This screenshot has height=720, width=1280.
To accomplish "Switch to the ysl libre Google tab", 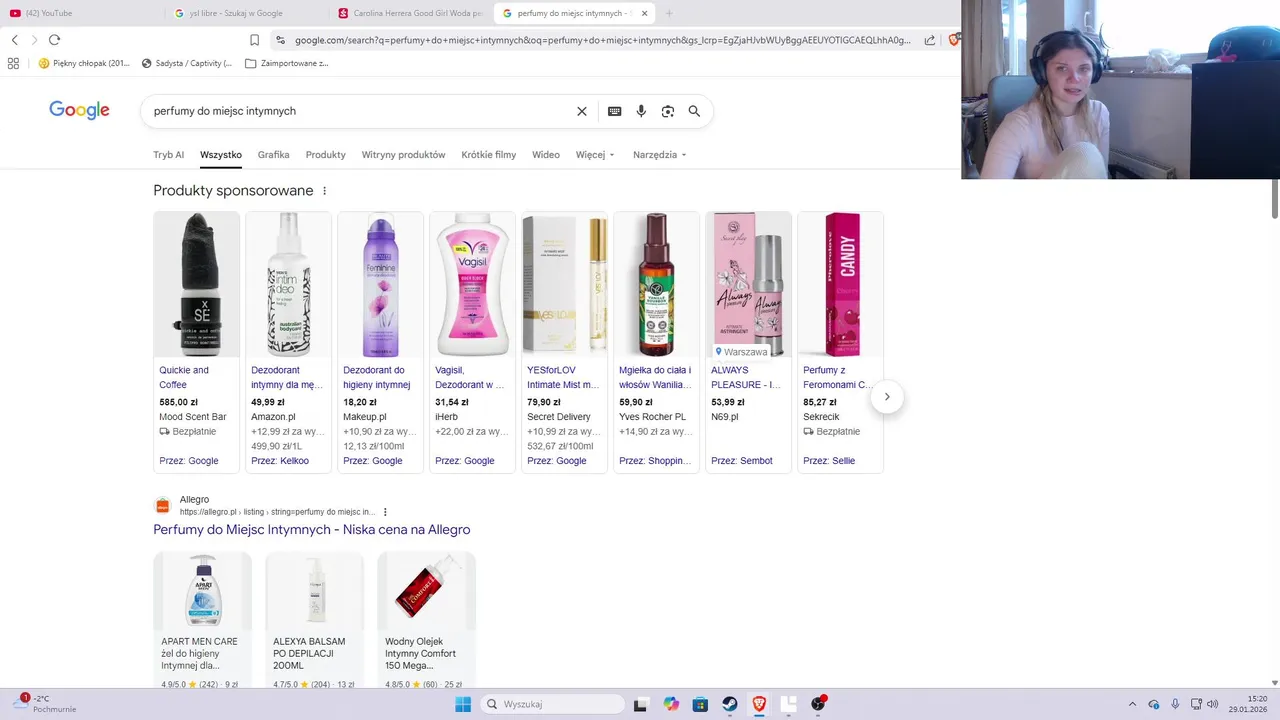I will point(245,13).
